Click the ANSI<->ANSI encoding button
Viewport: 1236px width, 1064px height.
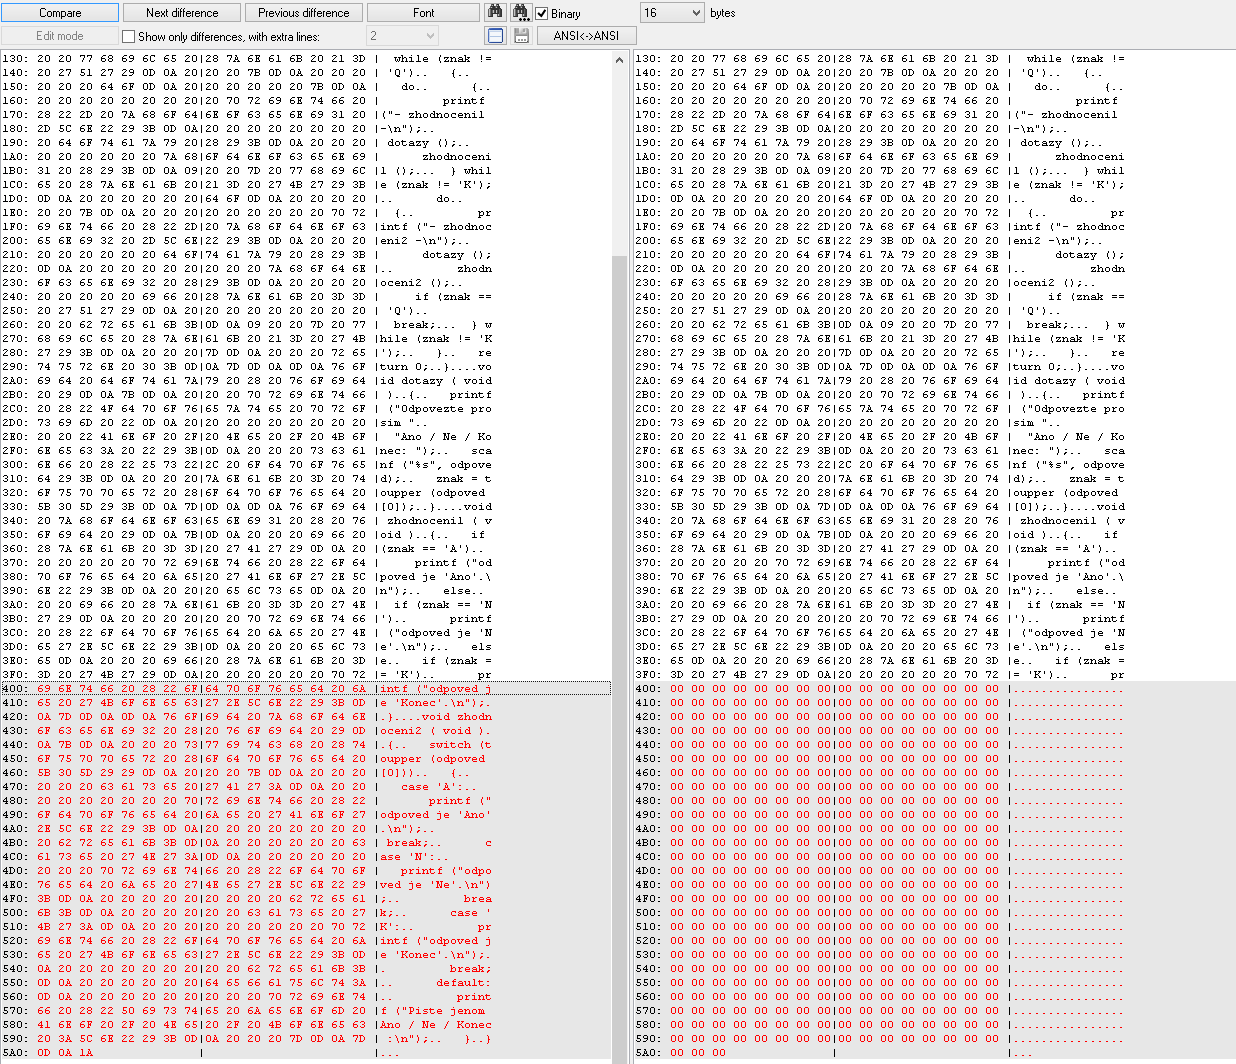pyautogui.click(x=586, y=36)
